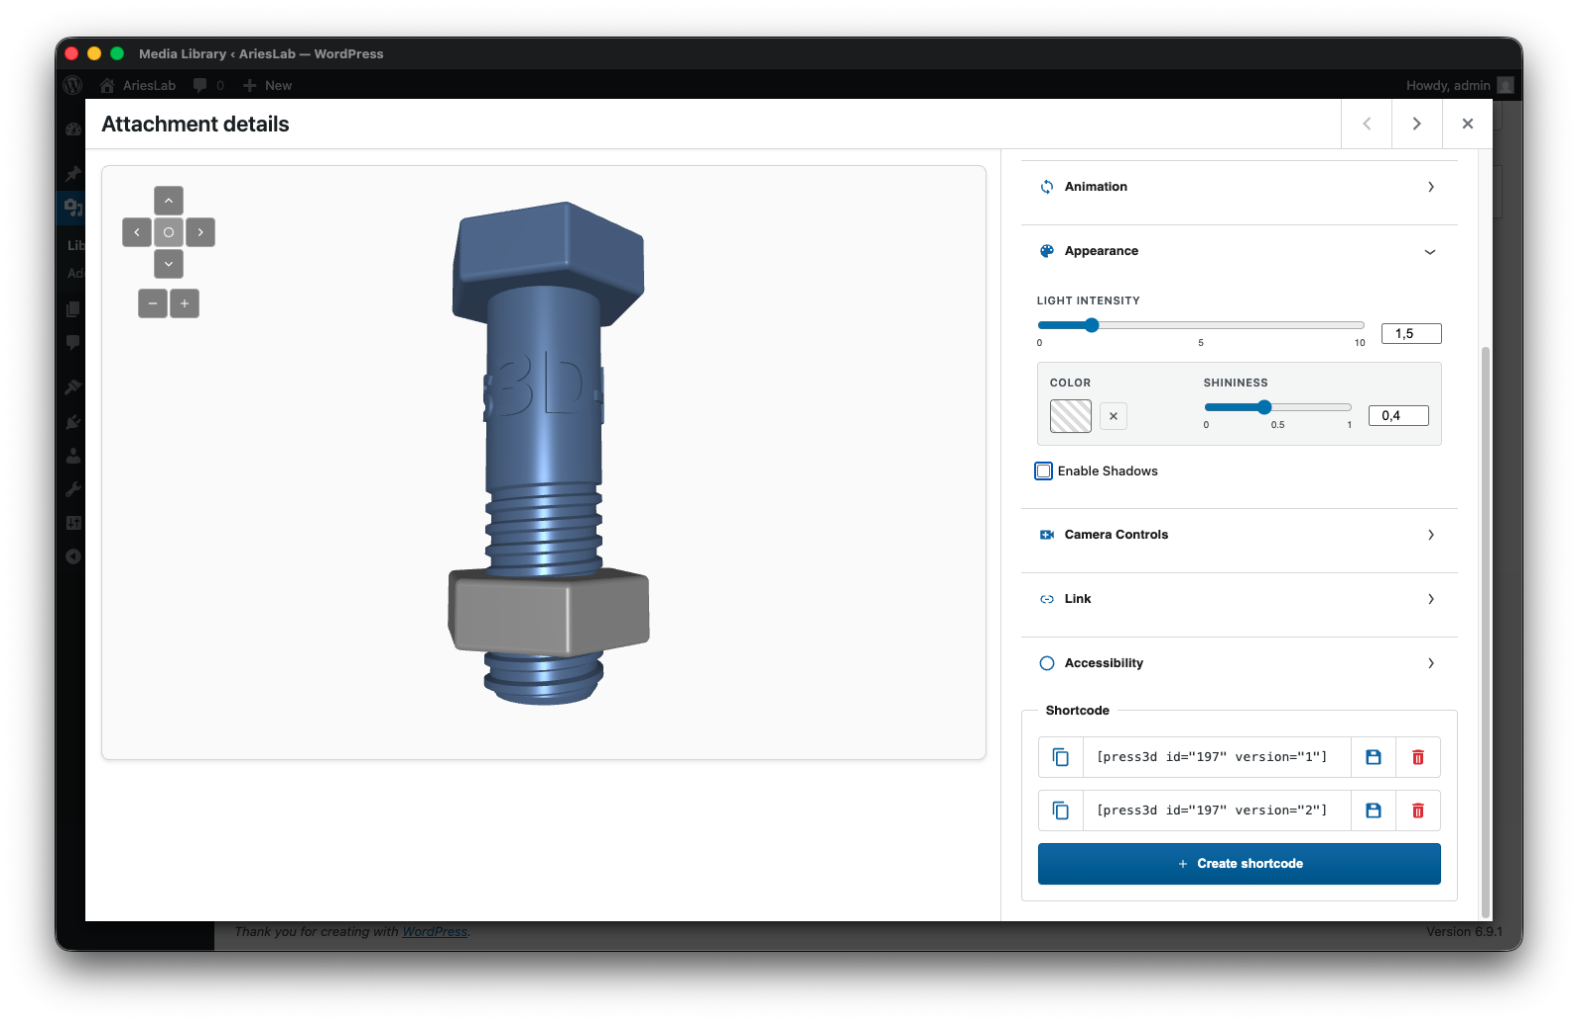Screen dimensions: 1578x1024
Task: Enable the Enable Shadows checkbox
Action: [x=1044, y=471]
